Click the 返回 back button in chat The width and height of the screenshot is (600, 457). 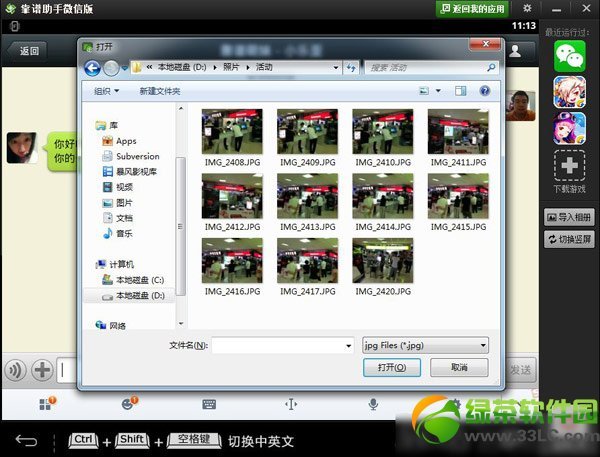tap(28, 51)
